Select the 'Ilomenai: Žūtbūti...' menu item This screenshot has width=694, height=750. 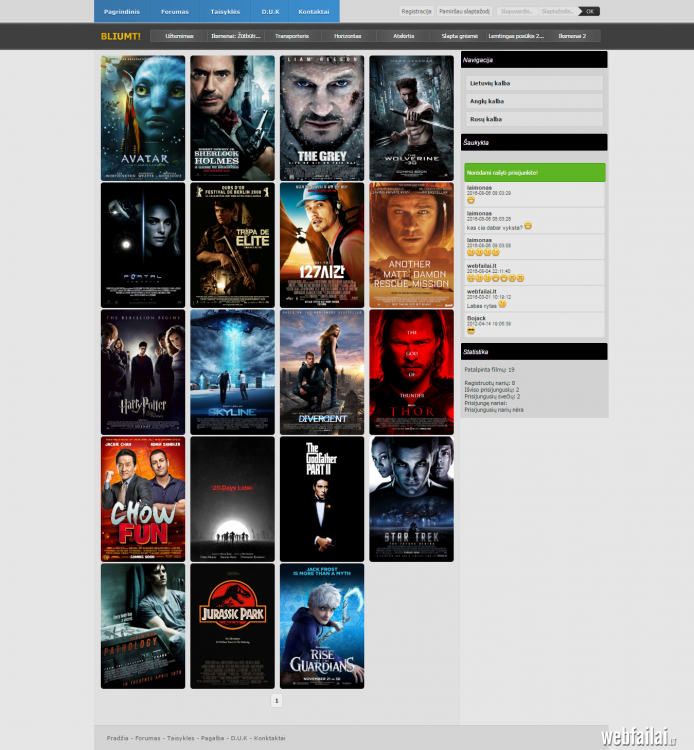pyautogui.click(x=236, y=36)
